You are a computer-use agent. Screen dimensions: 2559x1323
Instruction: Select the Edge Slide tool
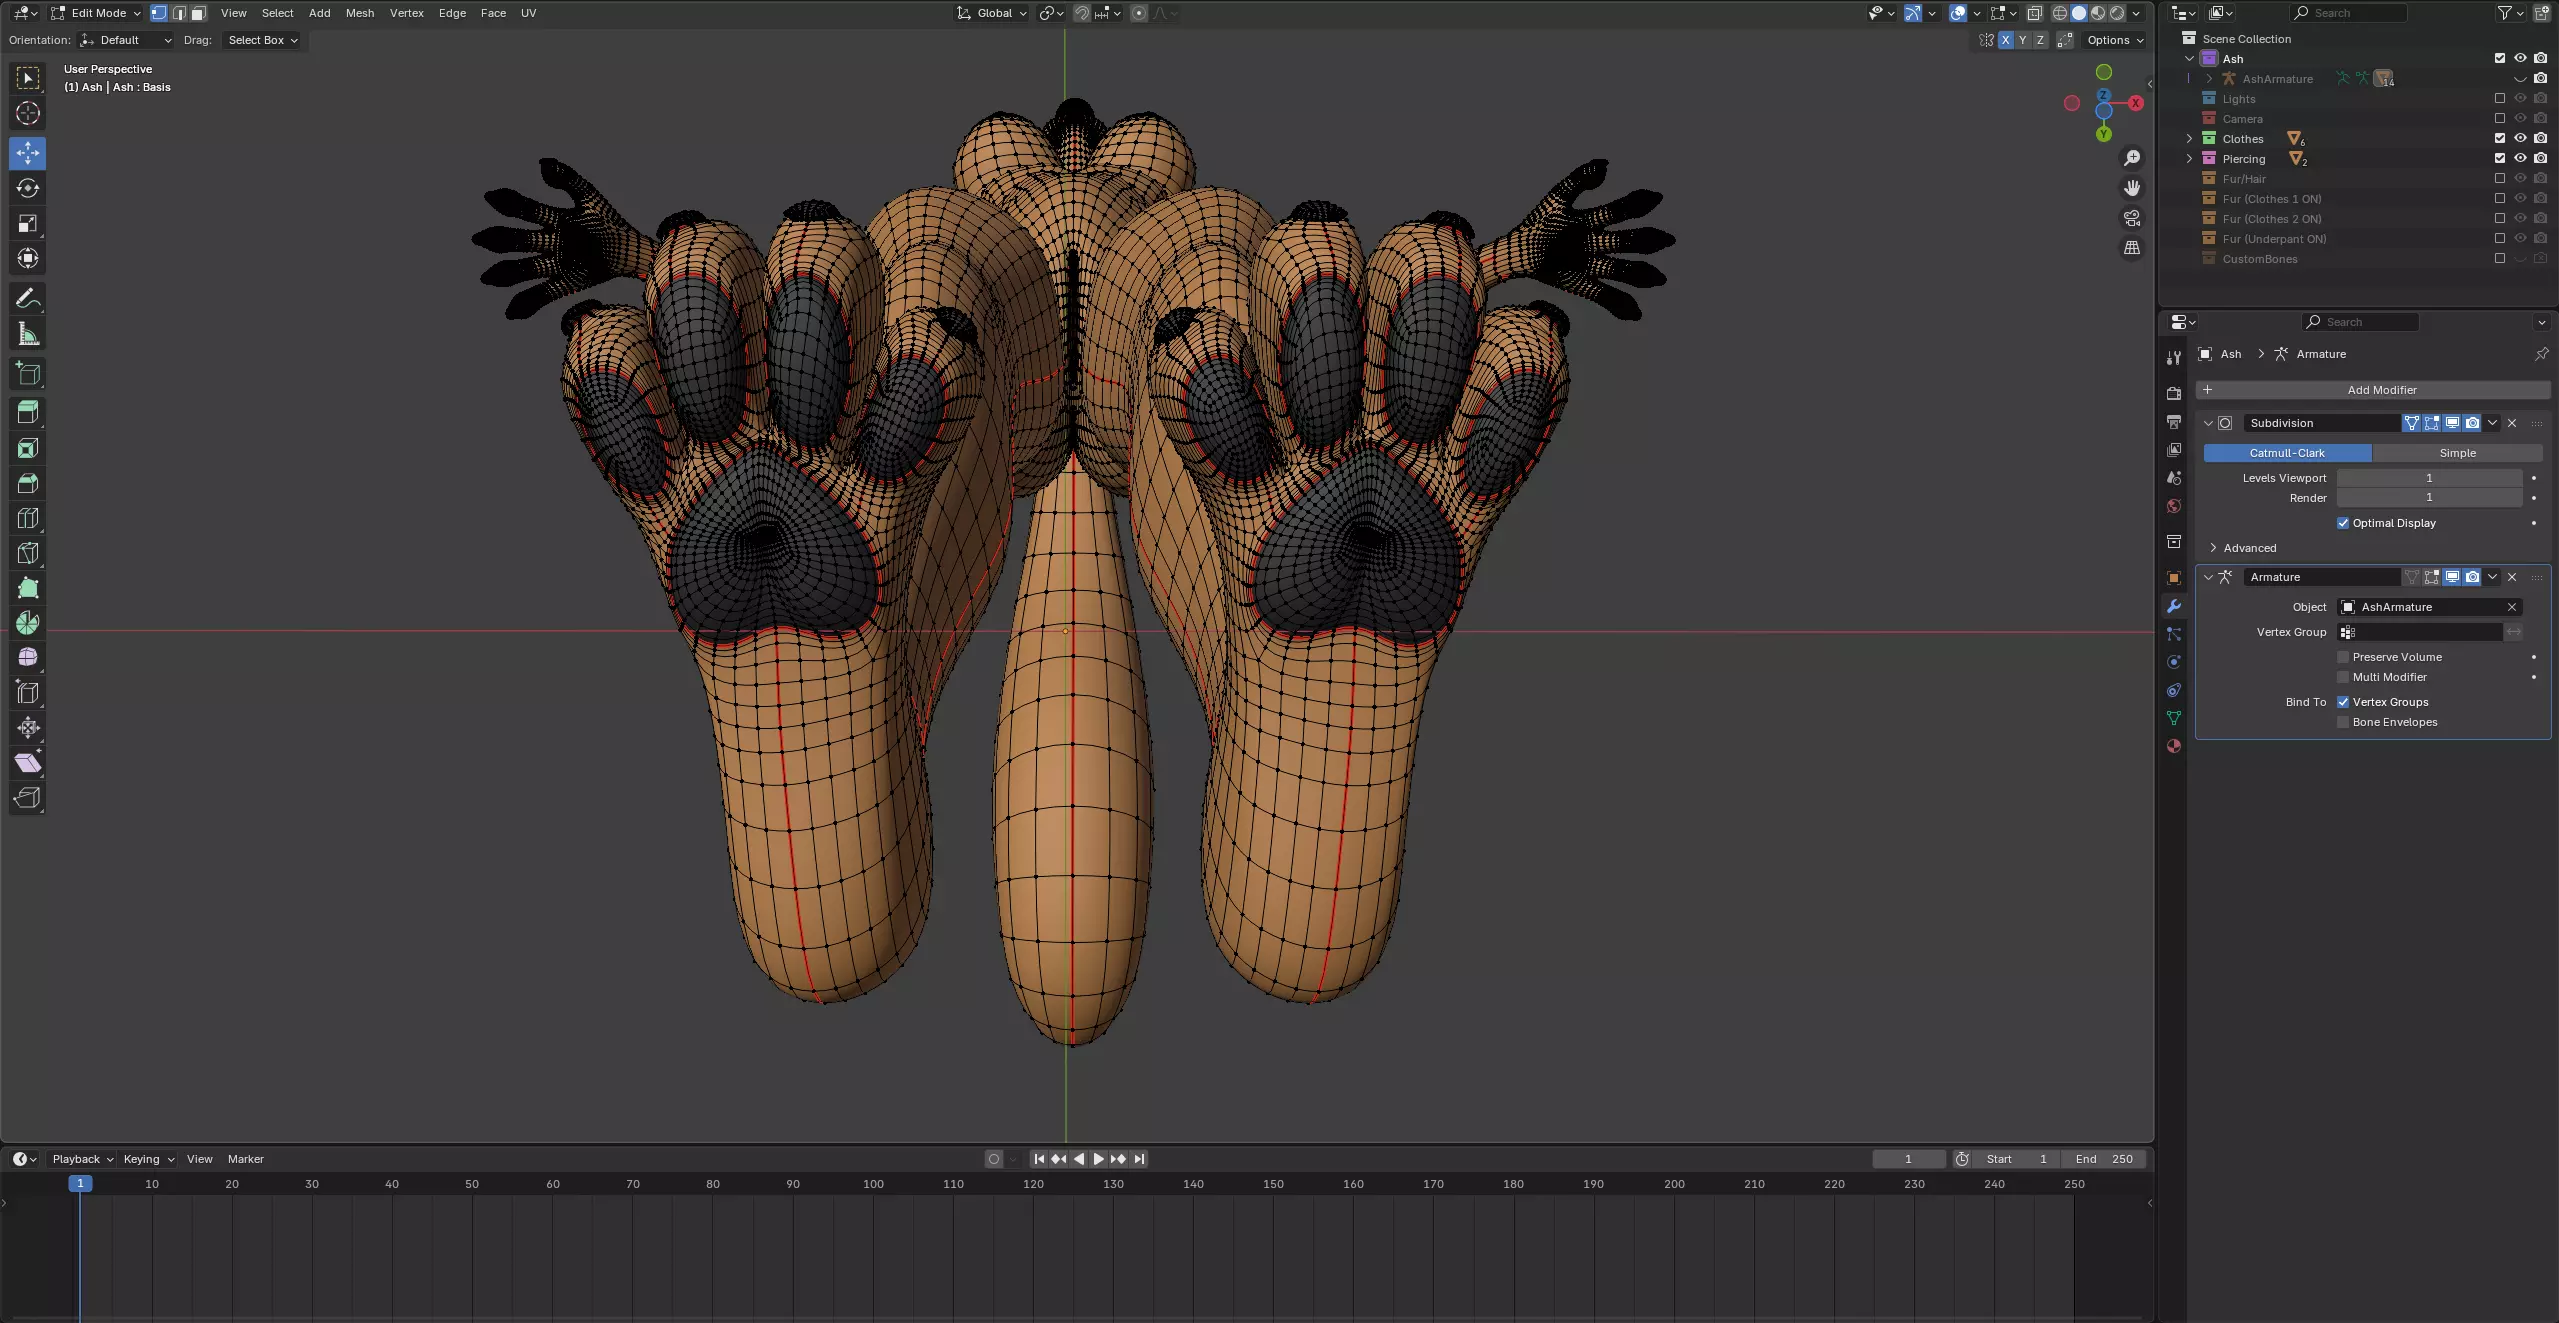click(x=28, y=692)
